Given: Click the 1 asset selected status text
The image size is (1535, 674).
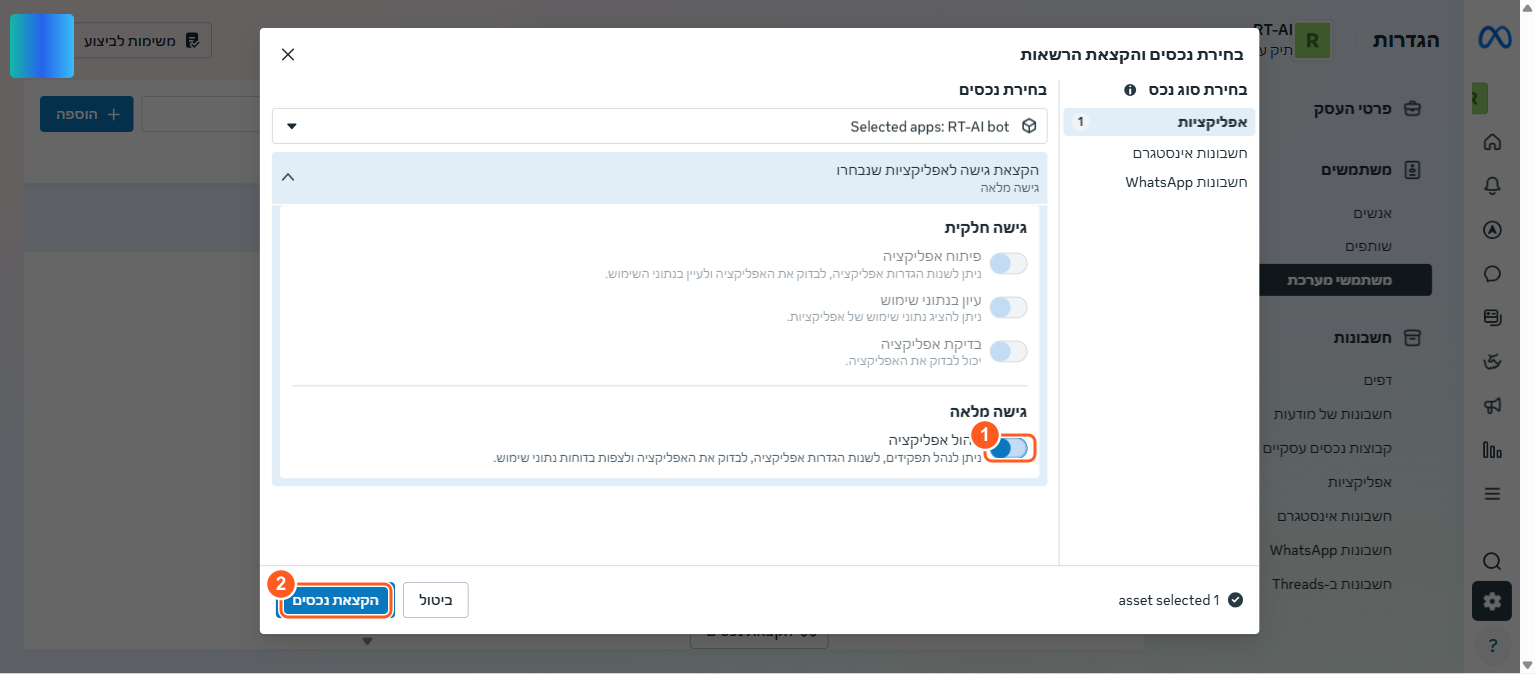Looking at the screenshot, I should pyautogui.click(x=1169, y=600).
